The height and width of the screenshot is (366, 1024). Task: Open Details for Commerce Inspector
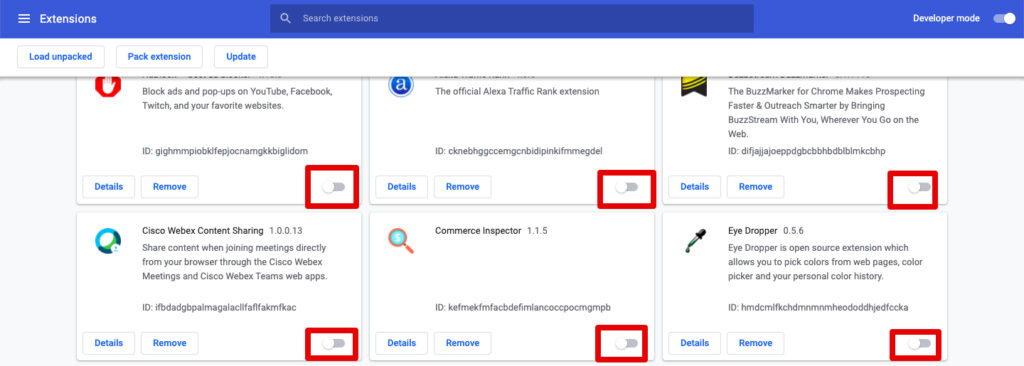click(x=402, y=342)
